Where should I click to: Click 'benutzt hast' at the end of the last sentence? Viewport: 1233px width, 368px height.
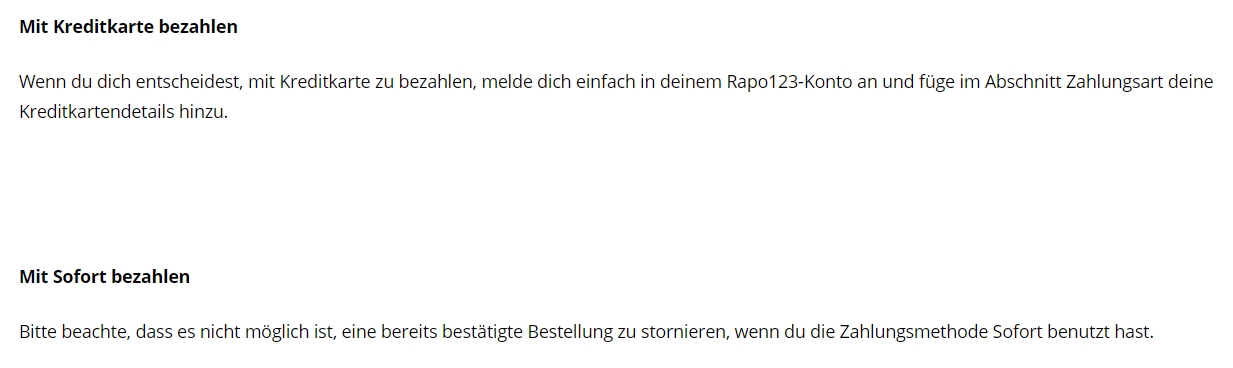pos(1098,332)
